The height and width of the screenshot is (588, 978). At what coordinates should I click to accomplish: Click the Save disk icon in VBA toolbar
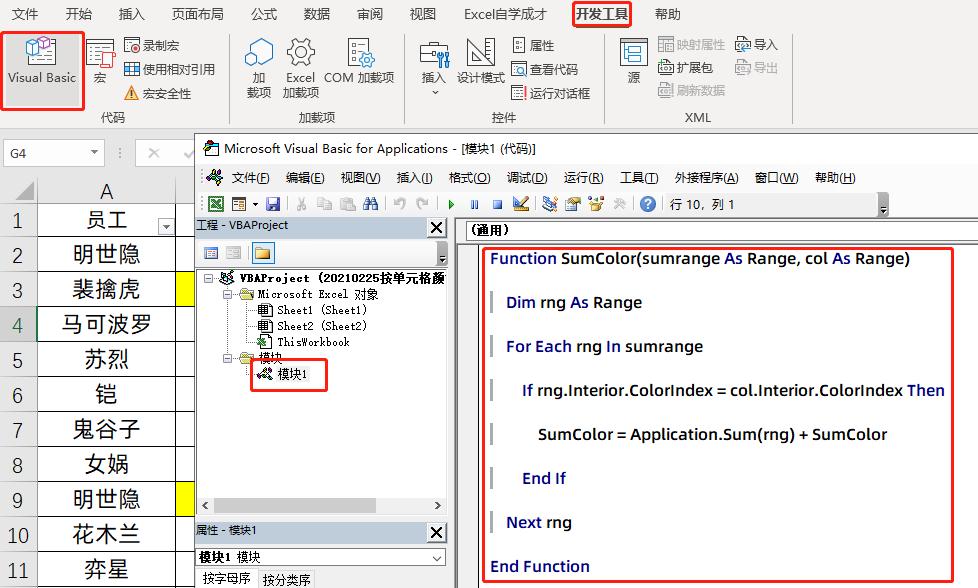(273, 204)
